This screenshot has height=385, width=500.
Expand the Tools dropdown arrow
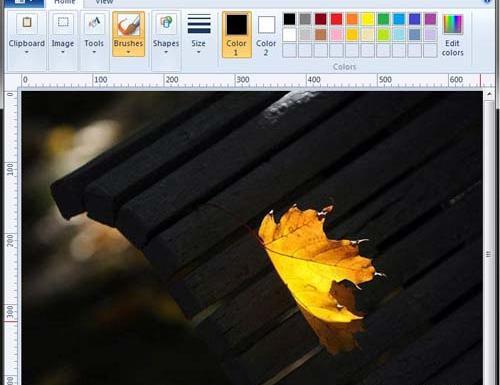pos(94,52)
